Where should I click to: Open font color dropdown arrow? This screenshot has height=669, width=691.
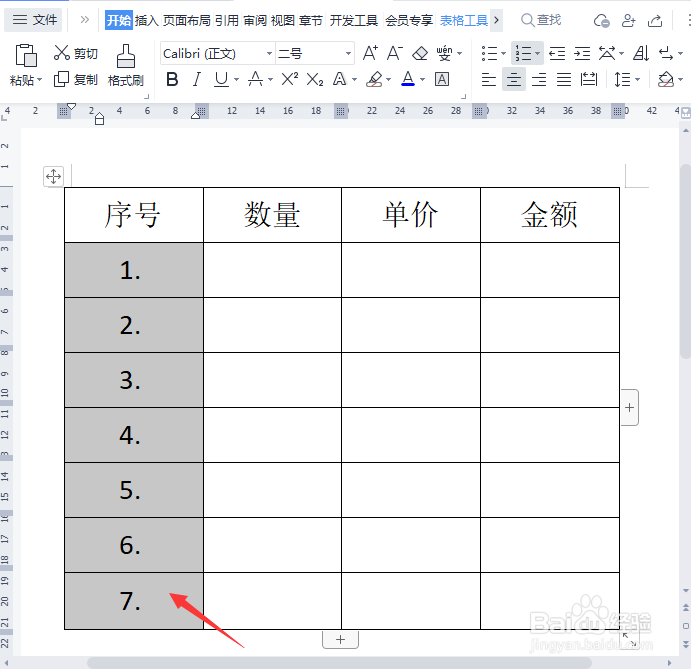point(422,80)
